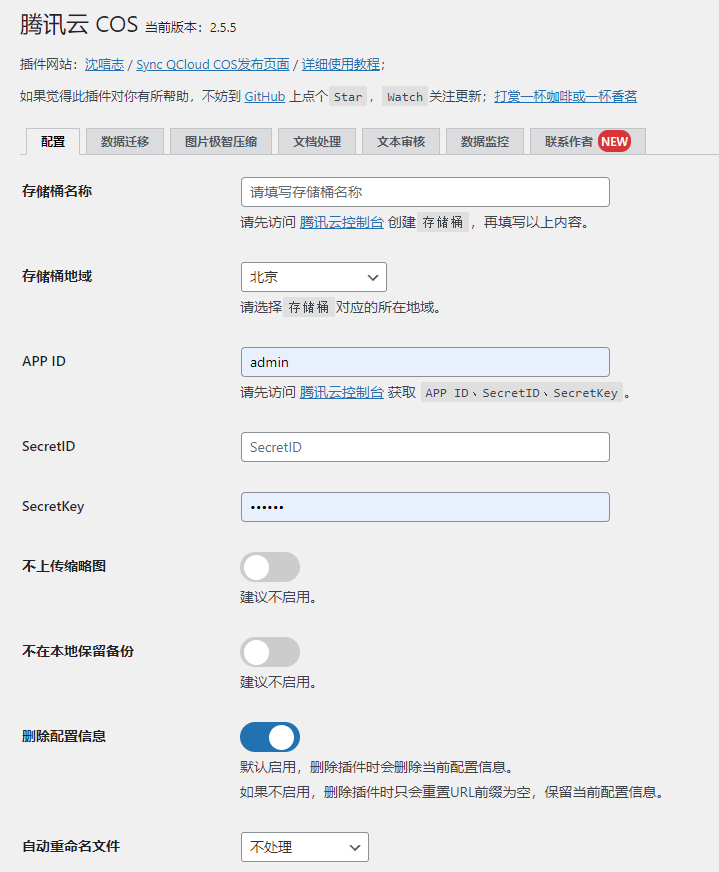Click the Star code label
719x872 pixels.
(348, 97)
